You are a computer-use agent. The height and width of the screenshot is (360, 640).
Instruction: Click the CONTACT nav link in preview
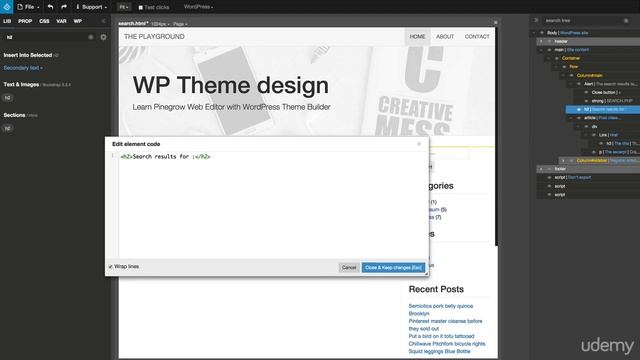[477, 37]
